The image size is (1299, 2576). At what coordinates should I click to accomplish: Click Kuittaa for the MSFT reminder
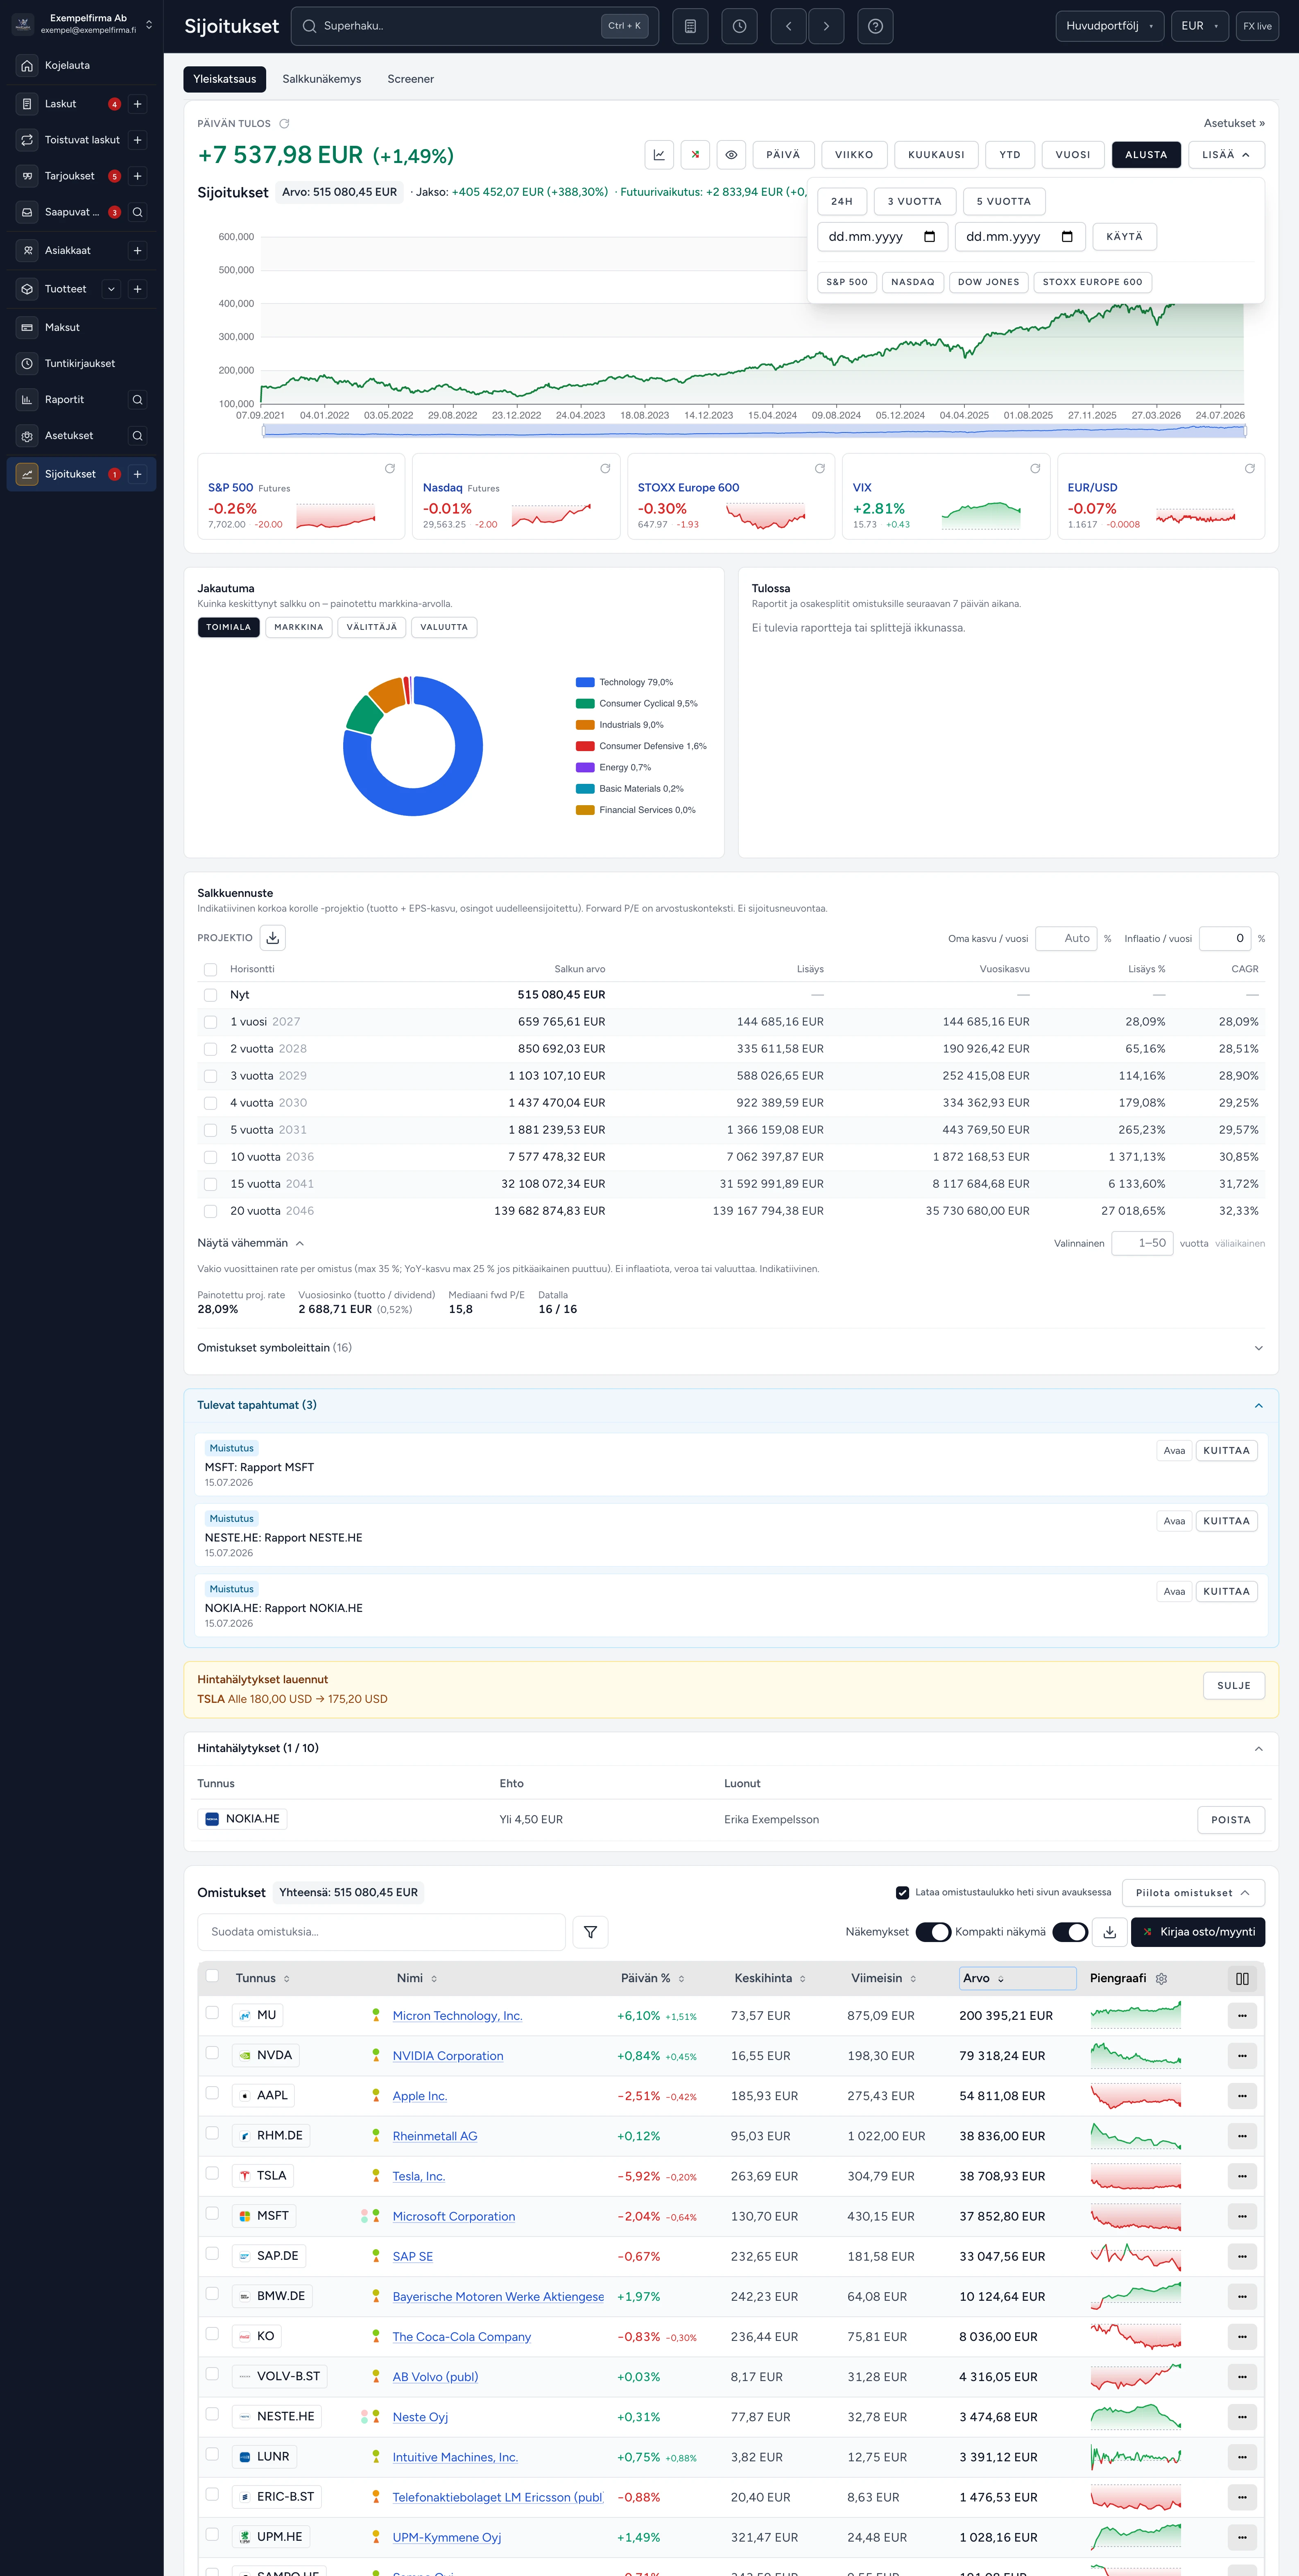coord(1226,1451)
